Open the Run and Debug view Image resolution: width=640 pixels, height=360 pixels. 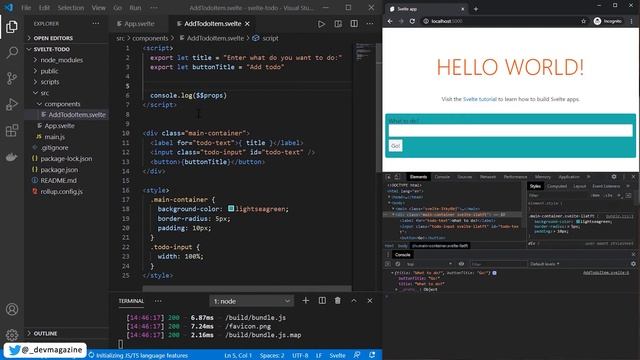pos(12,104)
